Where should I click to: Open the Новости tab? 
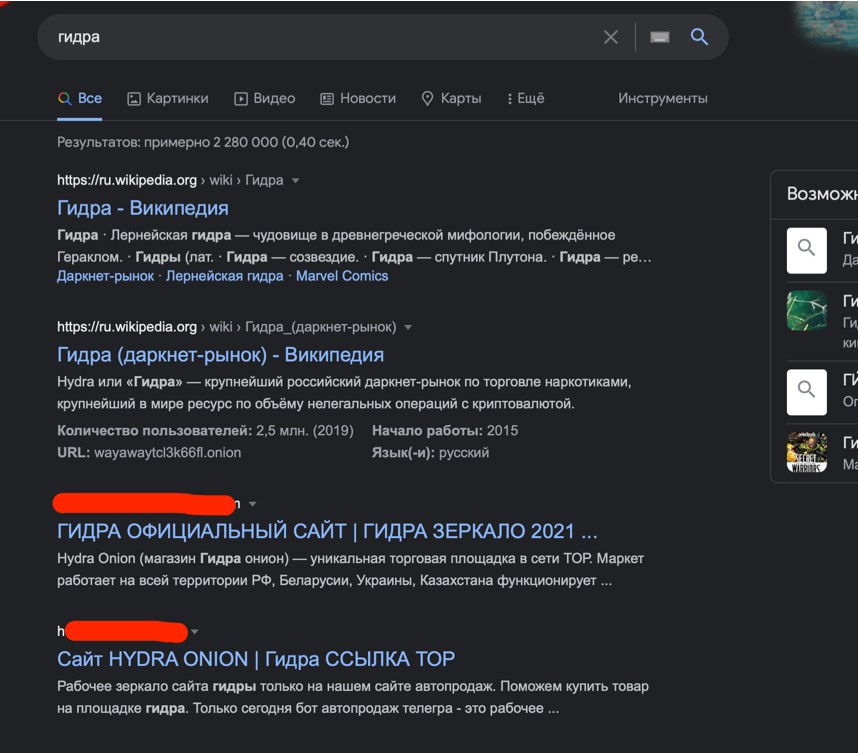click(358, 99)
